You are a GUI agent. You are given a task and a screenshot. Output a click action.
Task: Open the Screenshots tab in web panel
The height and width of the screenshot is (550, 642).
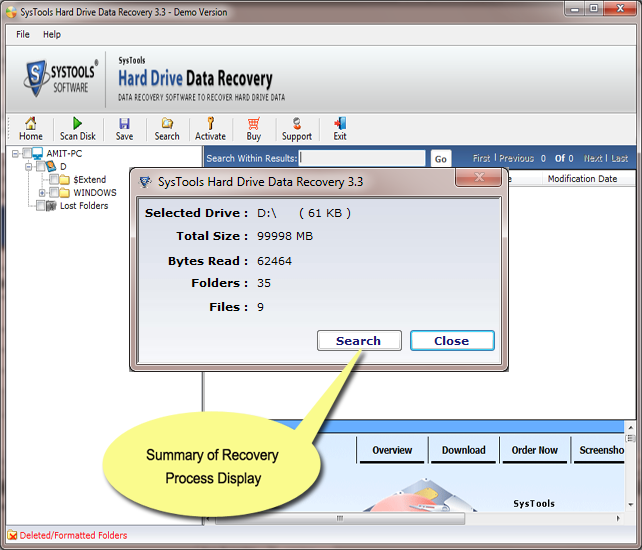[x=600, y=450]
